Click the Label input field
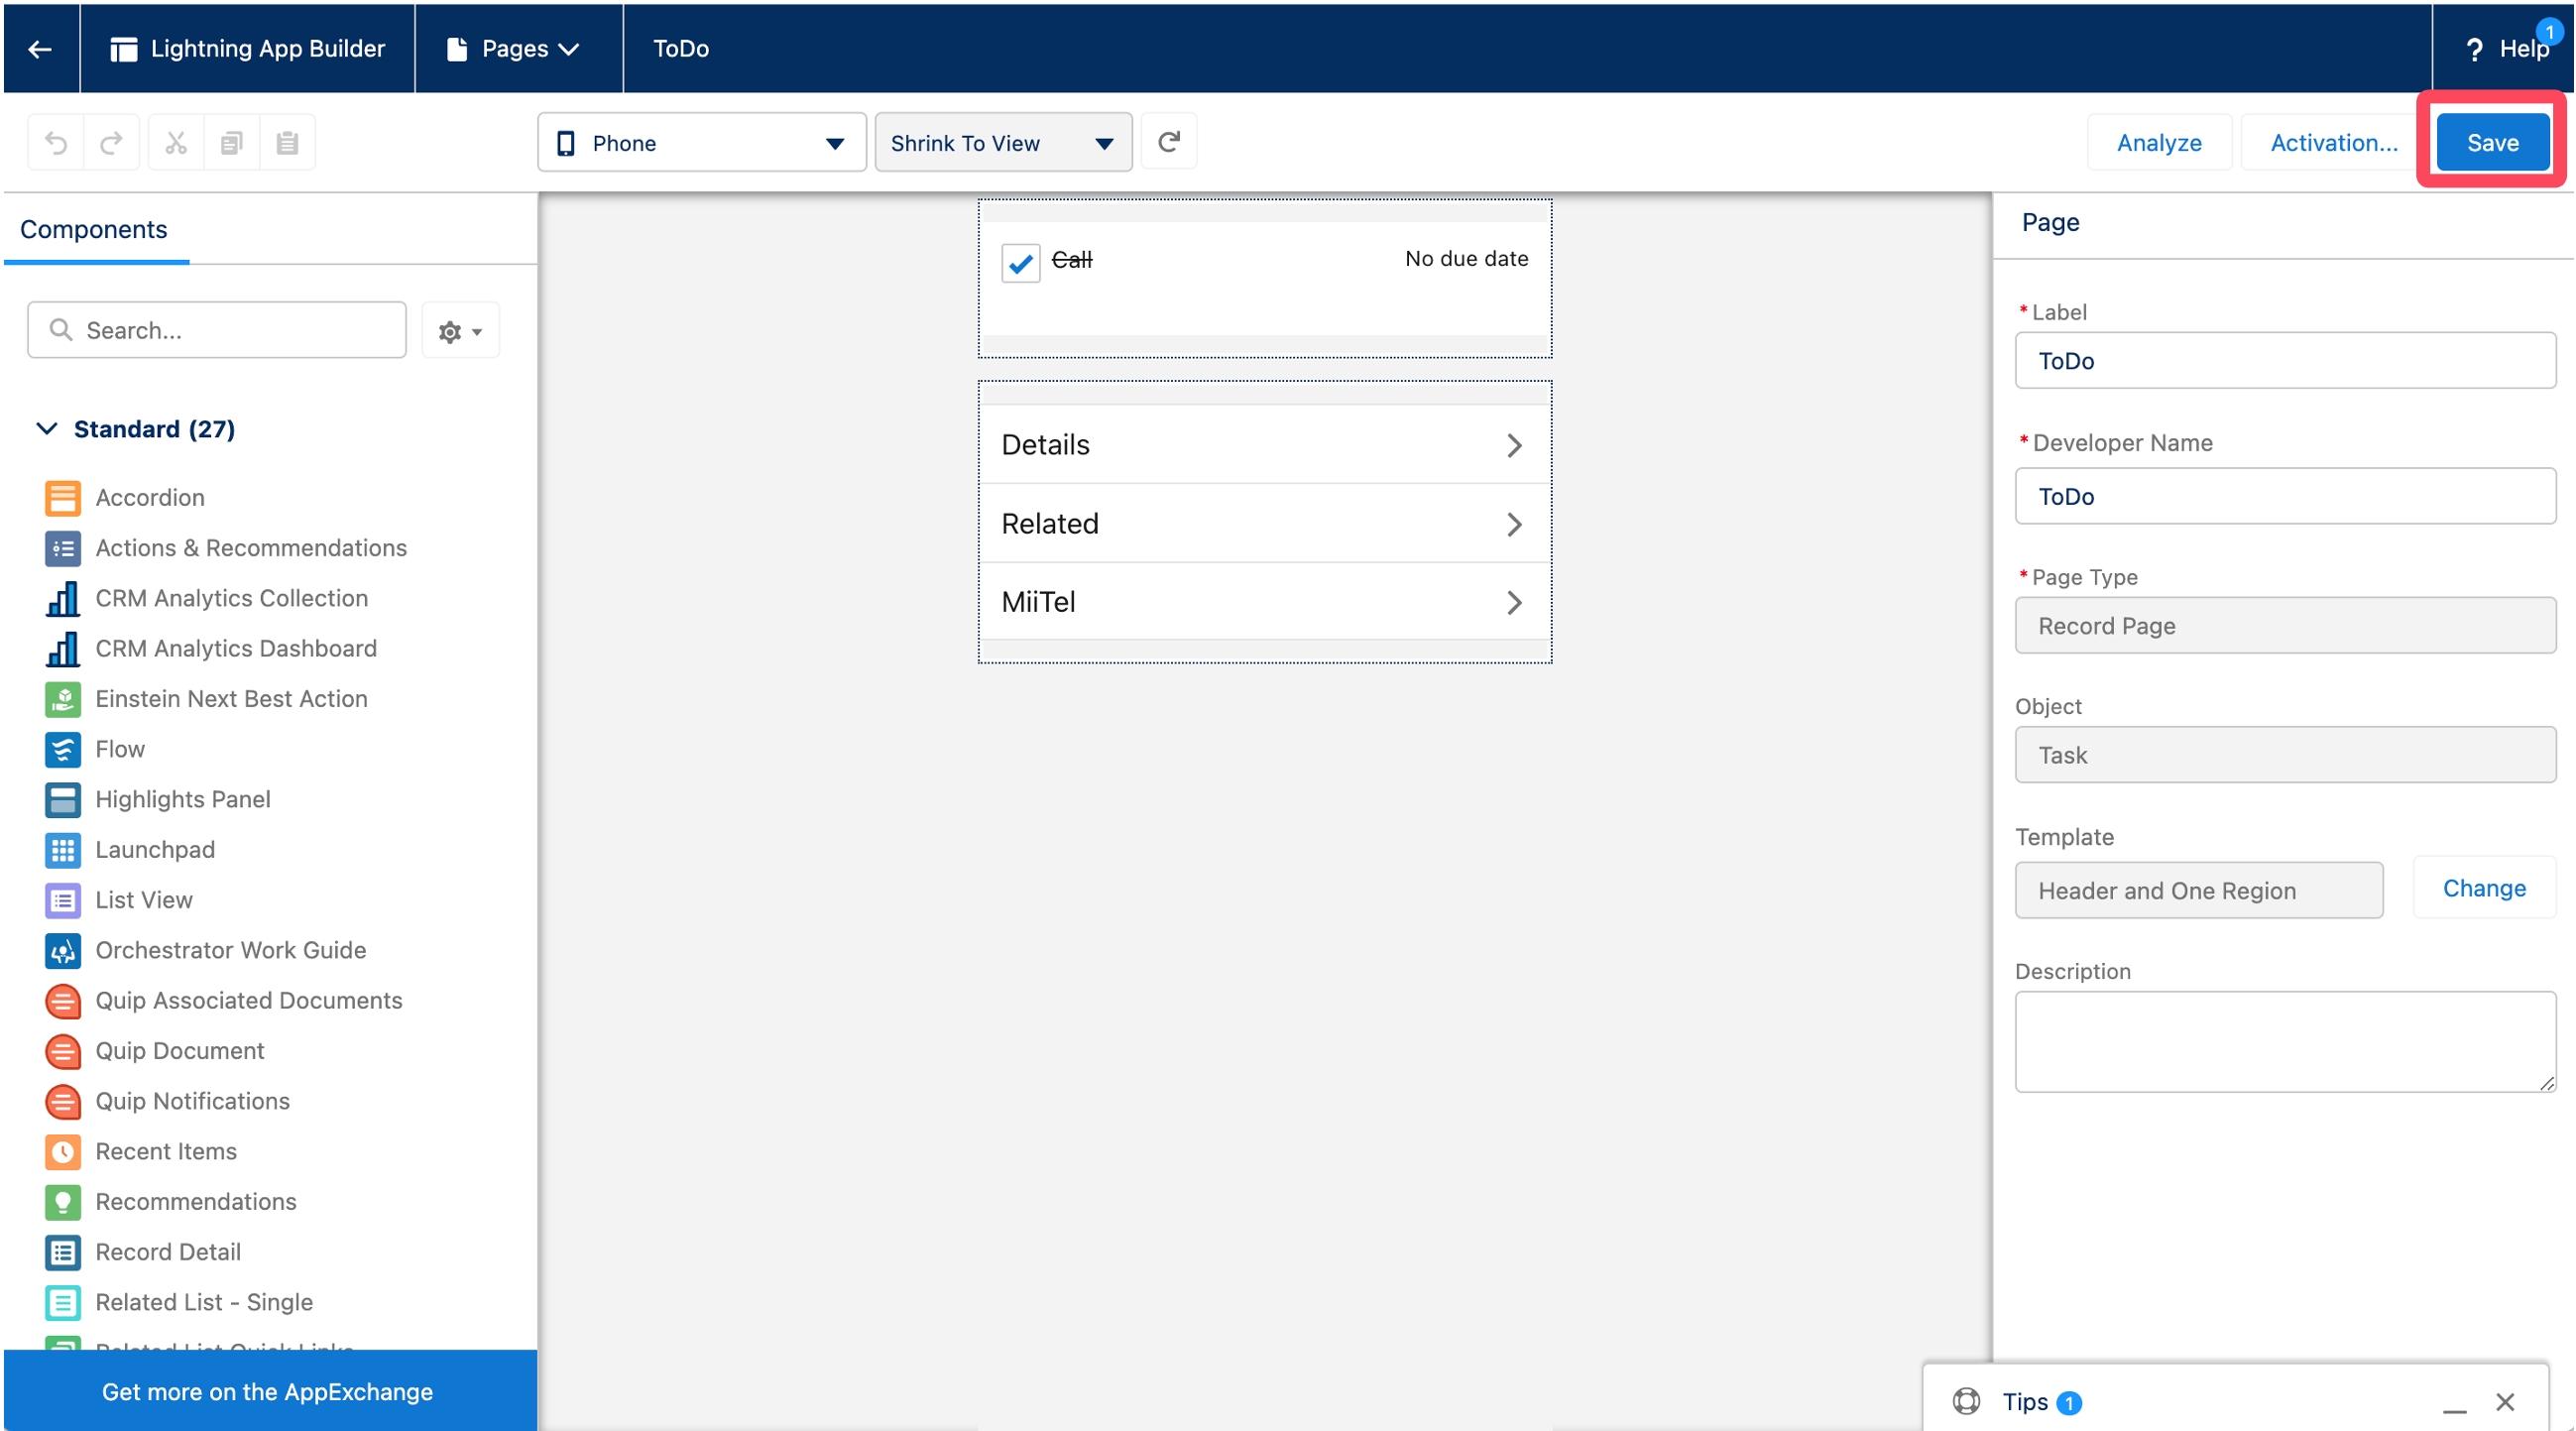 2285,361
